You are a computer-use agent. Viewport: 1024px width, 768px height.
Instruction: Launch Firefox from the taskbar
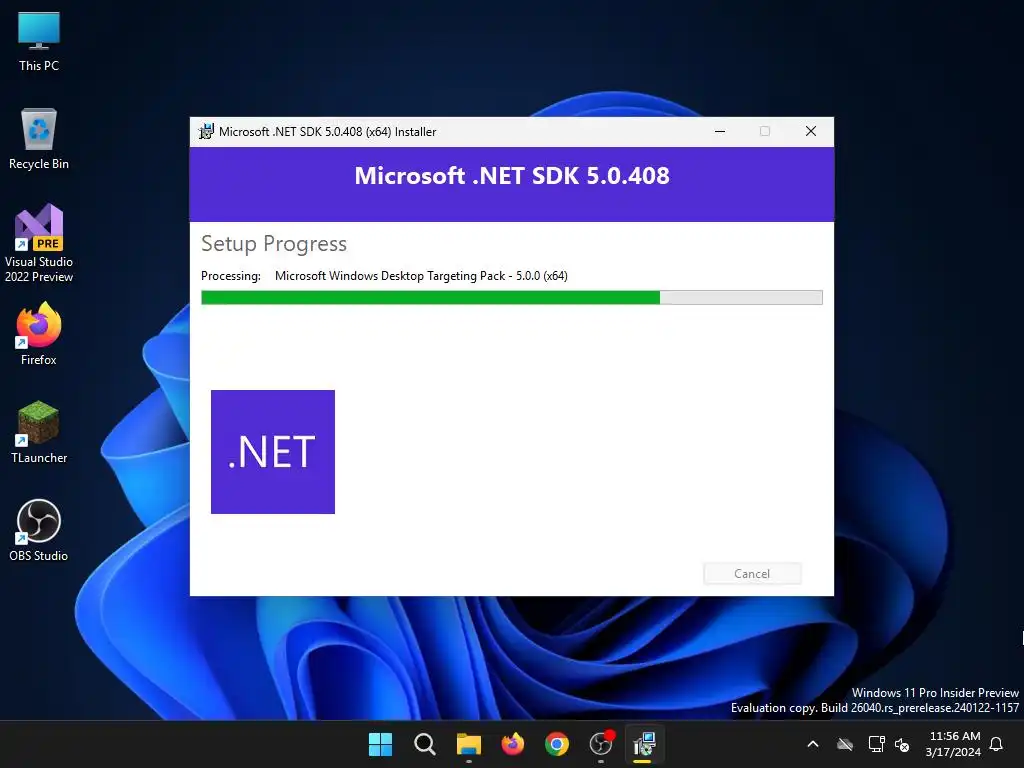[513, 744]
